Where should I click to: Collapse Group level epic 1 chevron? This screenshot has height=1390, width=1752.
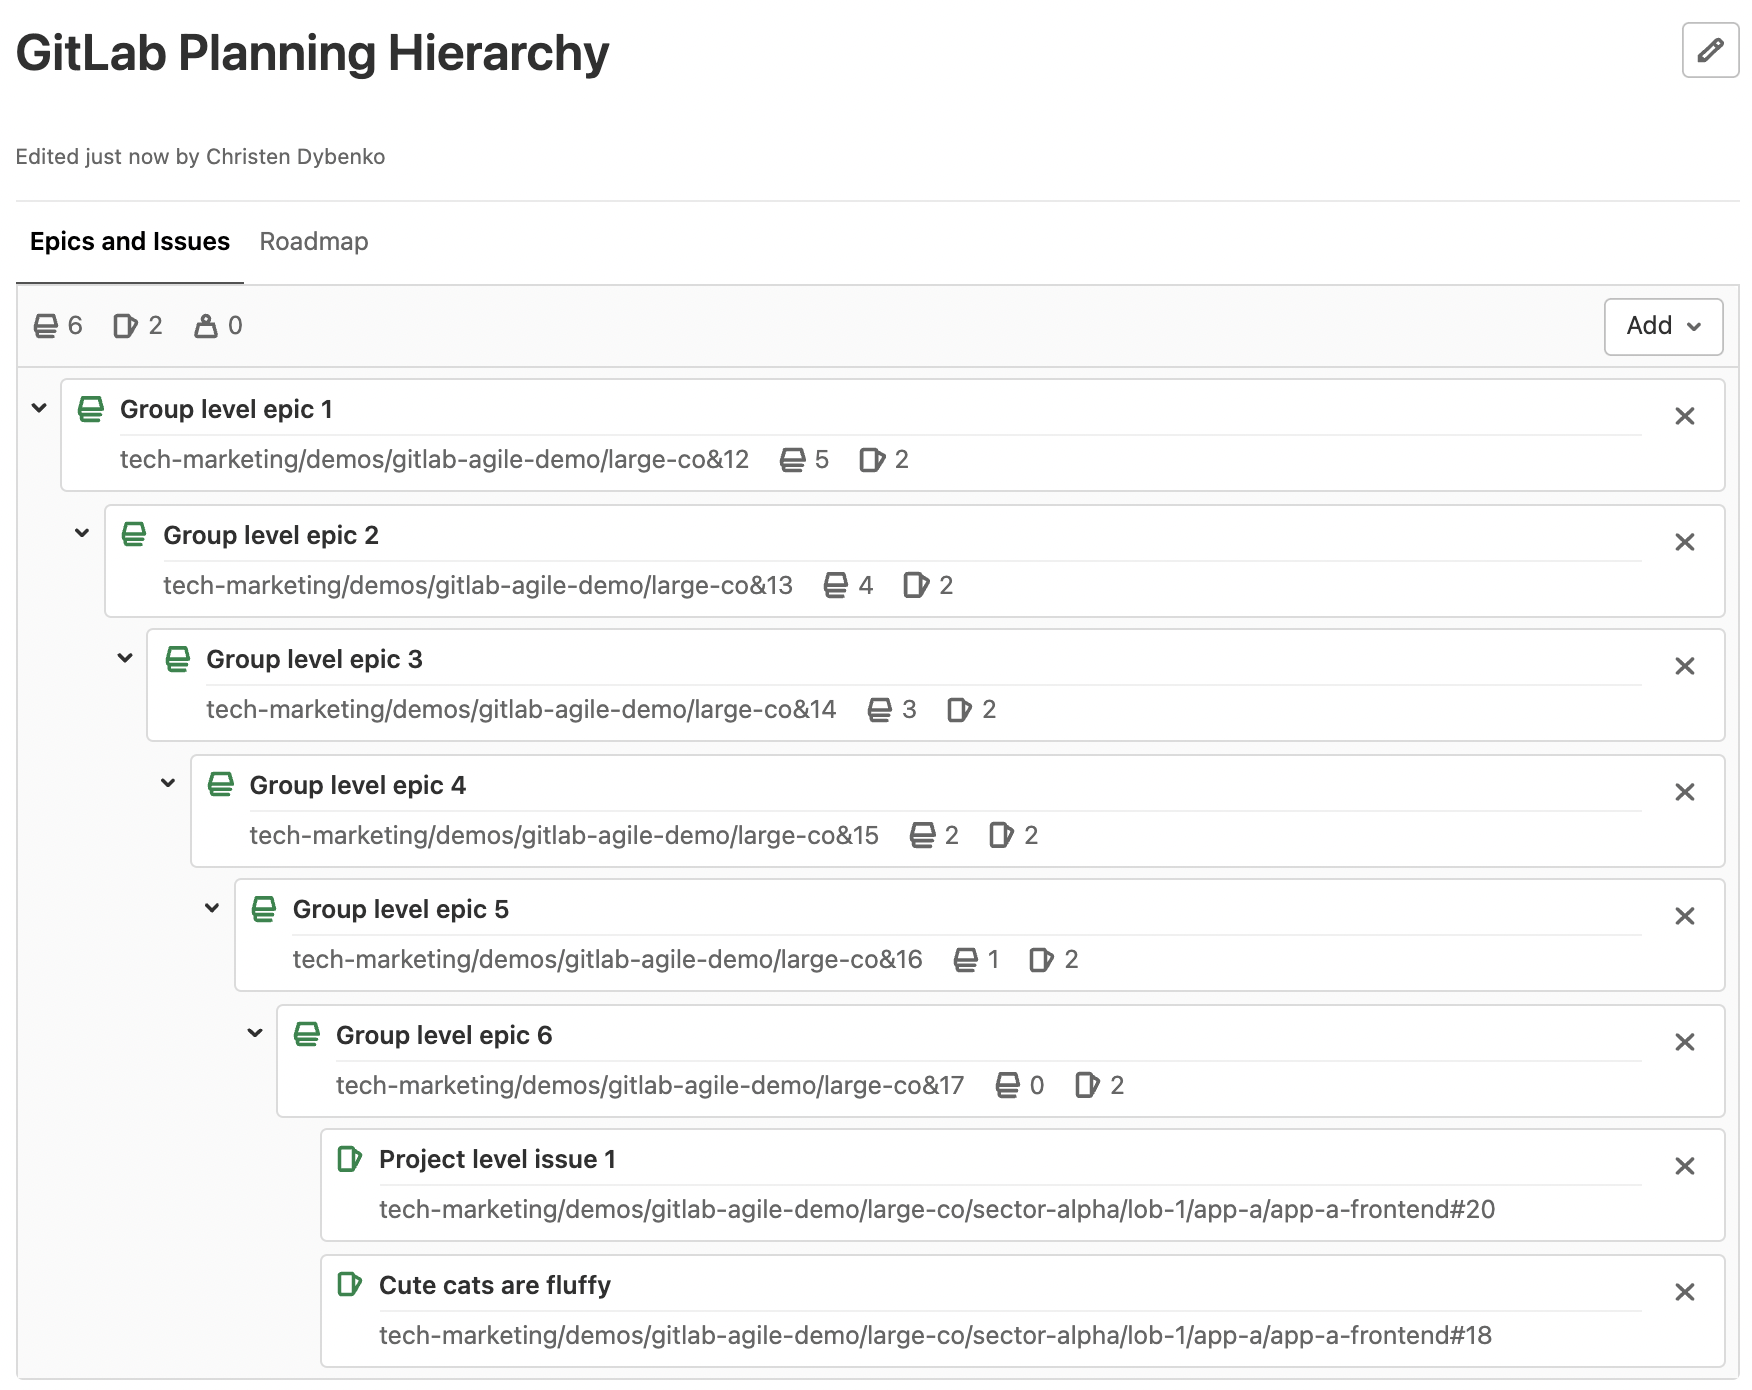pos(39,408)
